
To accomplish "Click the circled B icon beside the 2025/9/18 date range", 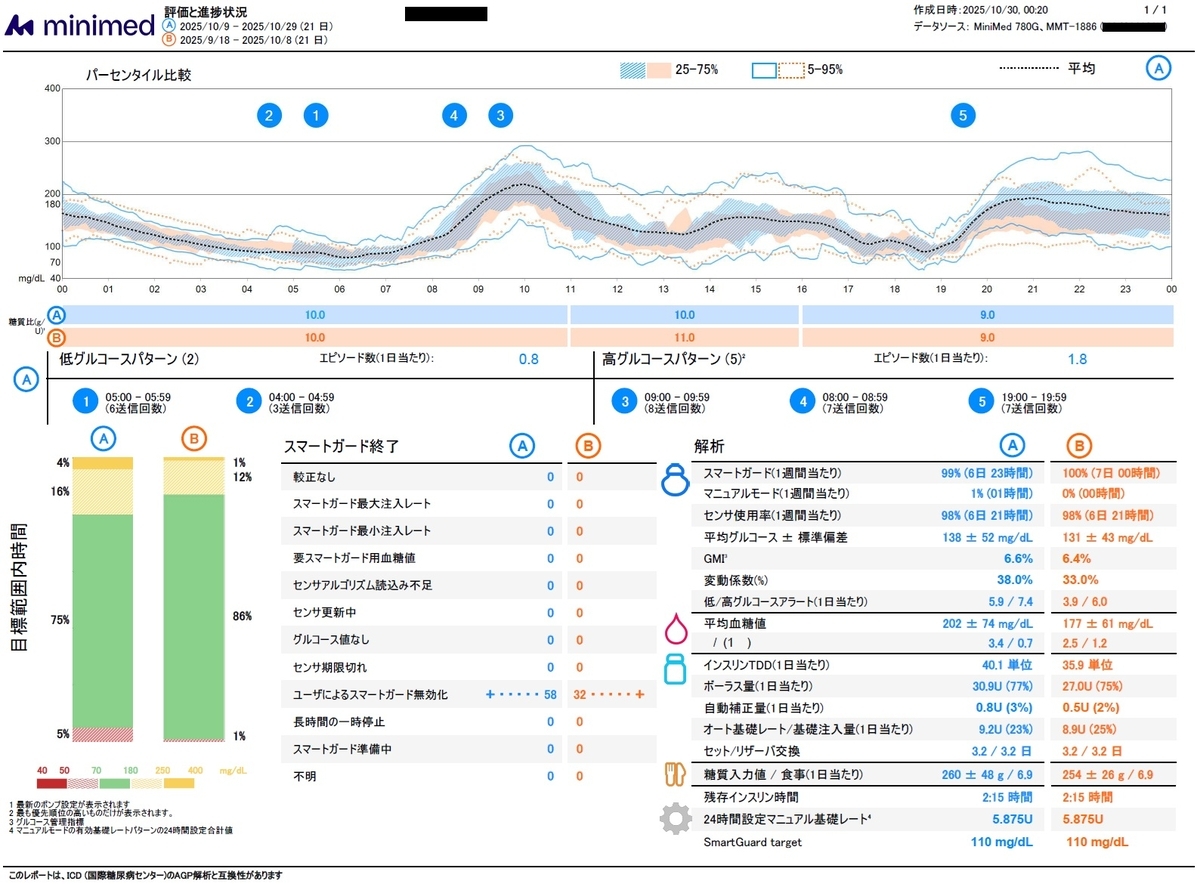I will click(169, 40).
